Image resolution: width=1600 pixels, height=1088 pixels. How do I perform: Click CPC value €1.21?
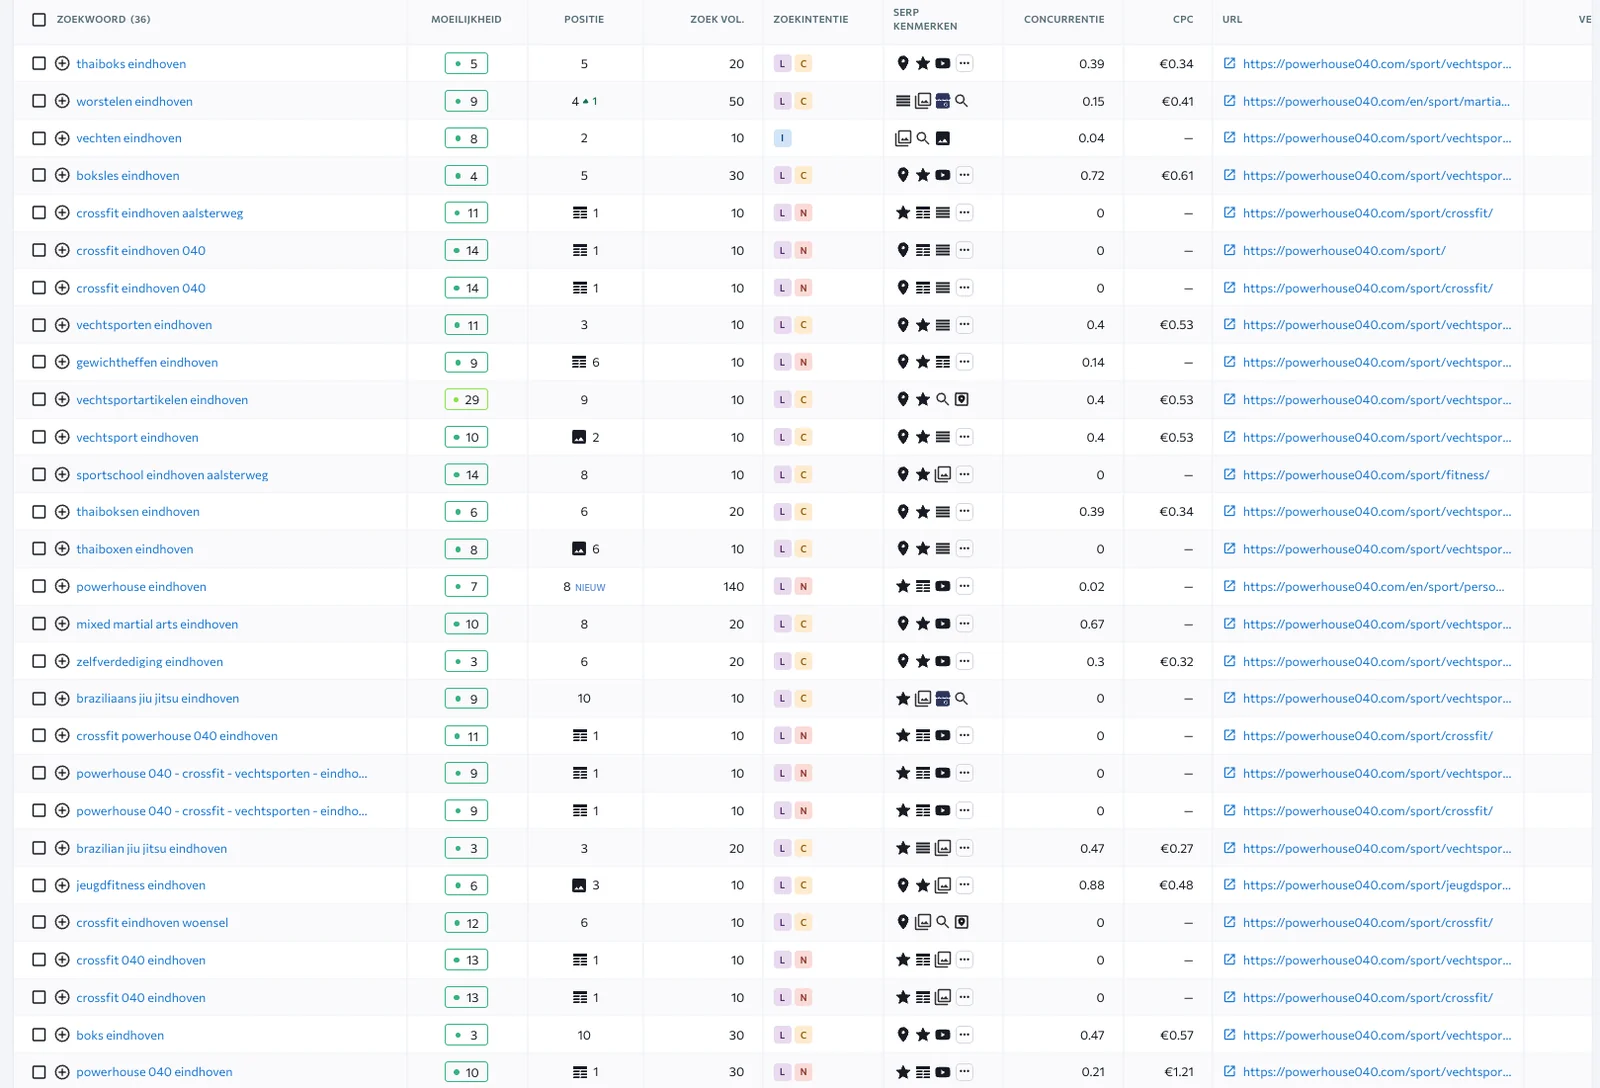coord(1179,1072)
